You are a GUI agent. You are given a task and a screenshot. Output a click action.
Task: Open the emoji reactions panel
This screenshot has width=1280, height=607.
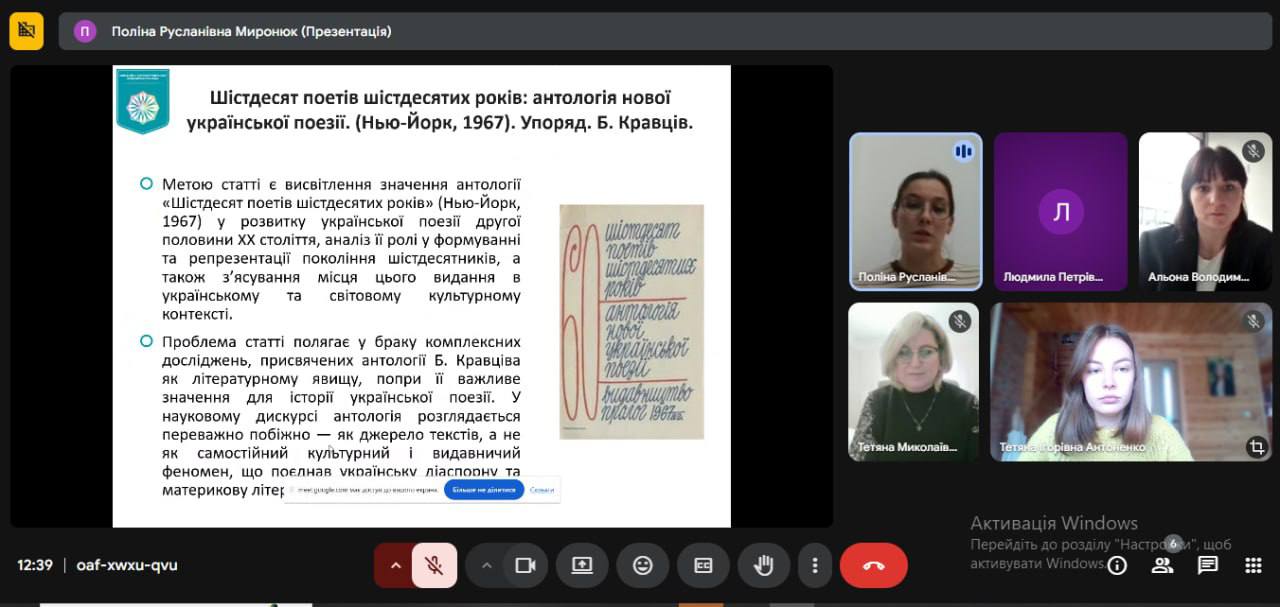click(642, 565)
